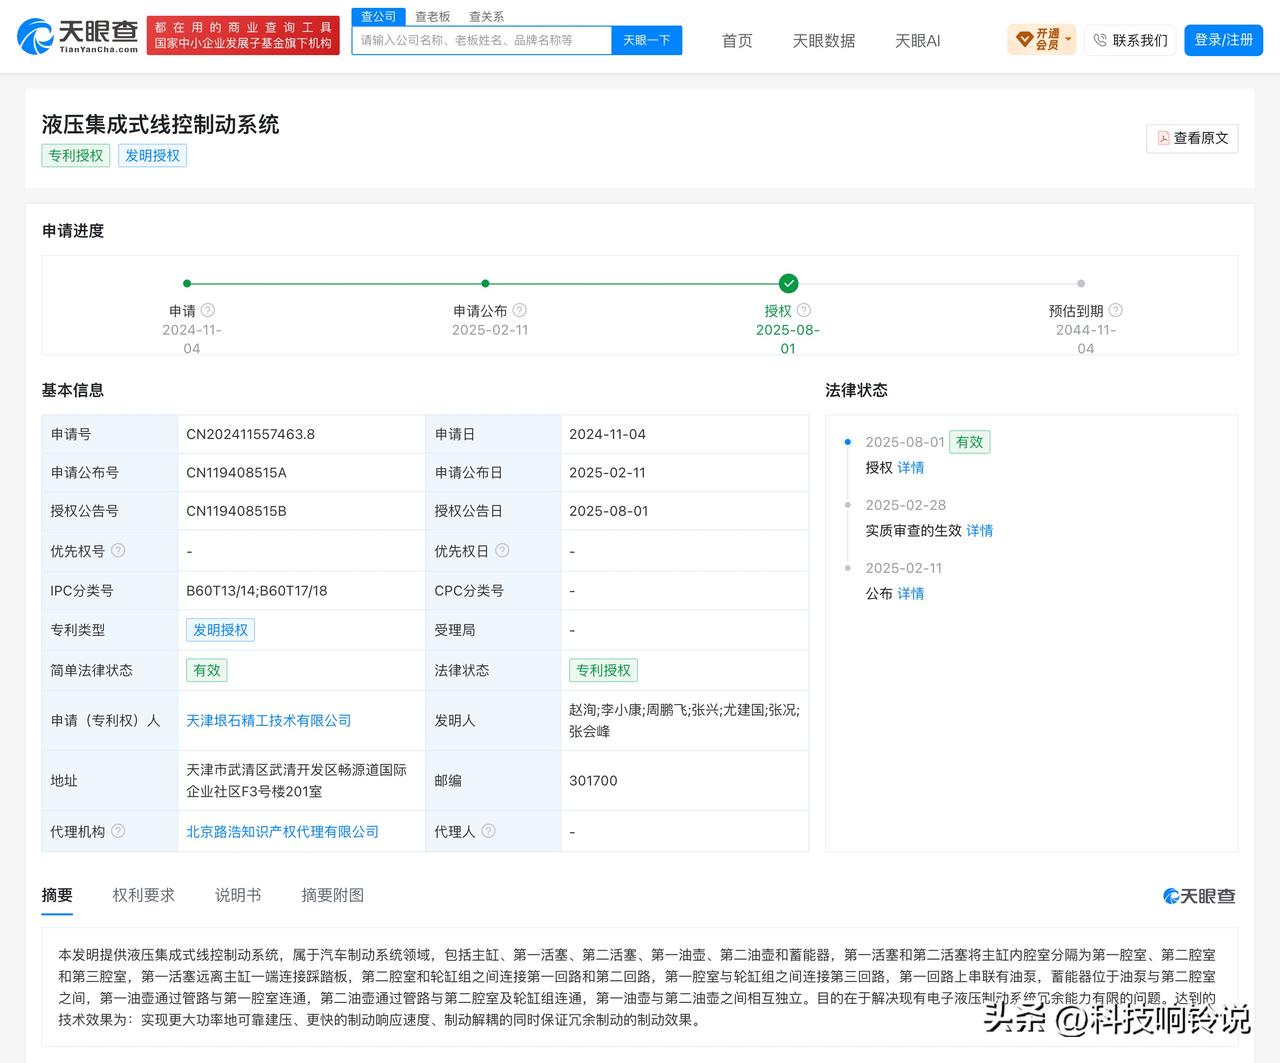The height and width of the screenshot is (1063, 1280).
Task: Open the 开通会员 VIP dropdown
Action: coord(1041,40)
